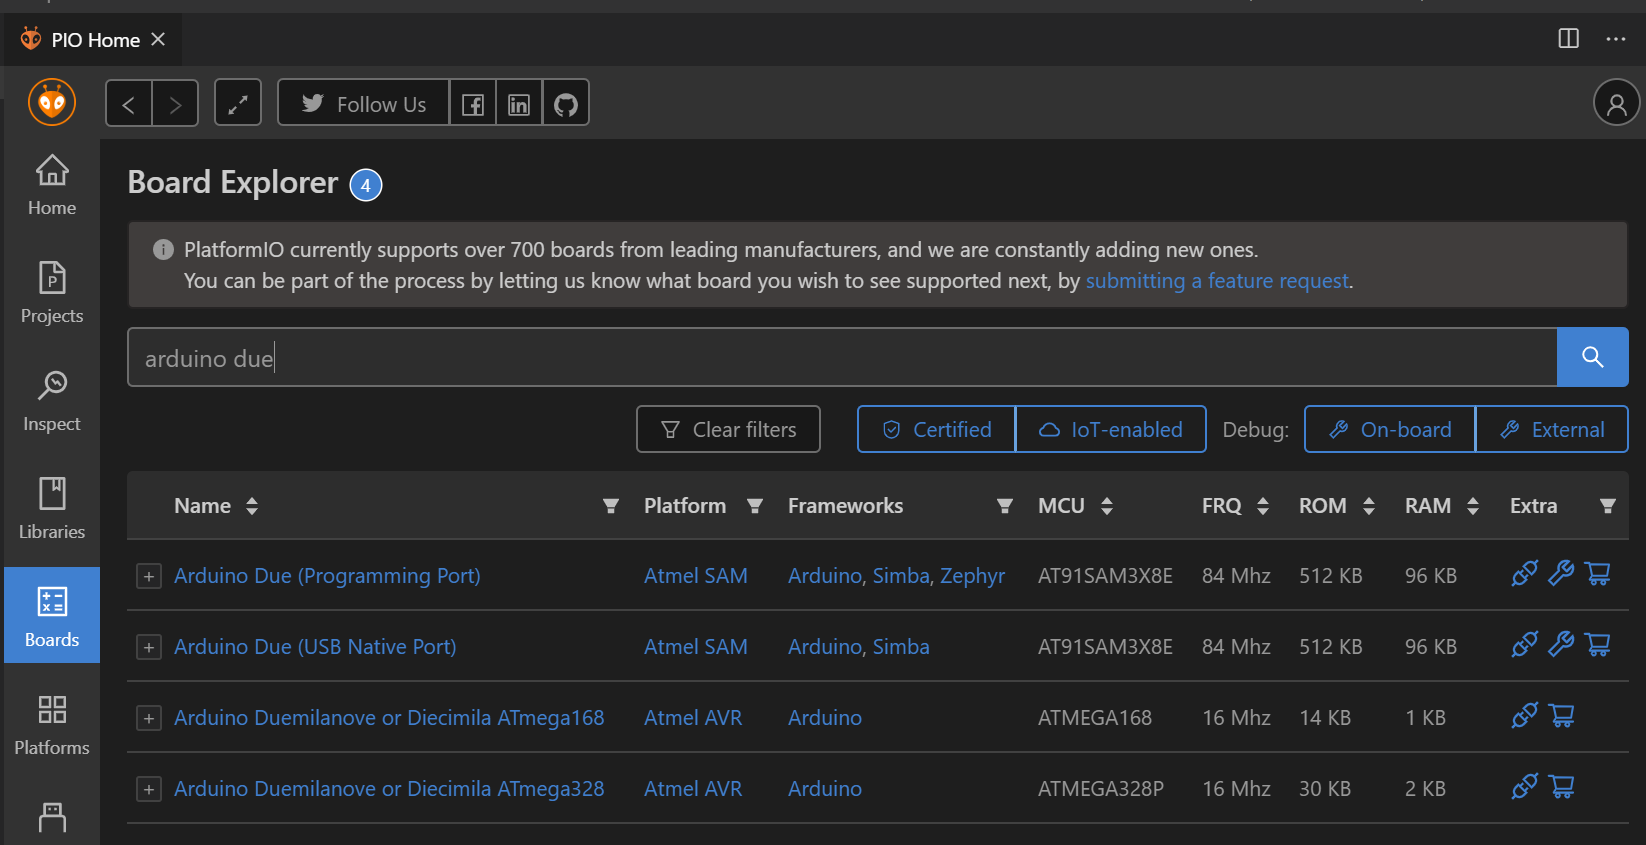Expand the Duemilanove or Diecimila ATmega168 row
This screenshot has width=1646, height=845.
point(149,718)
